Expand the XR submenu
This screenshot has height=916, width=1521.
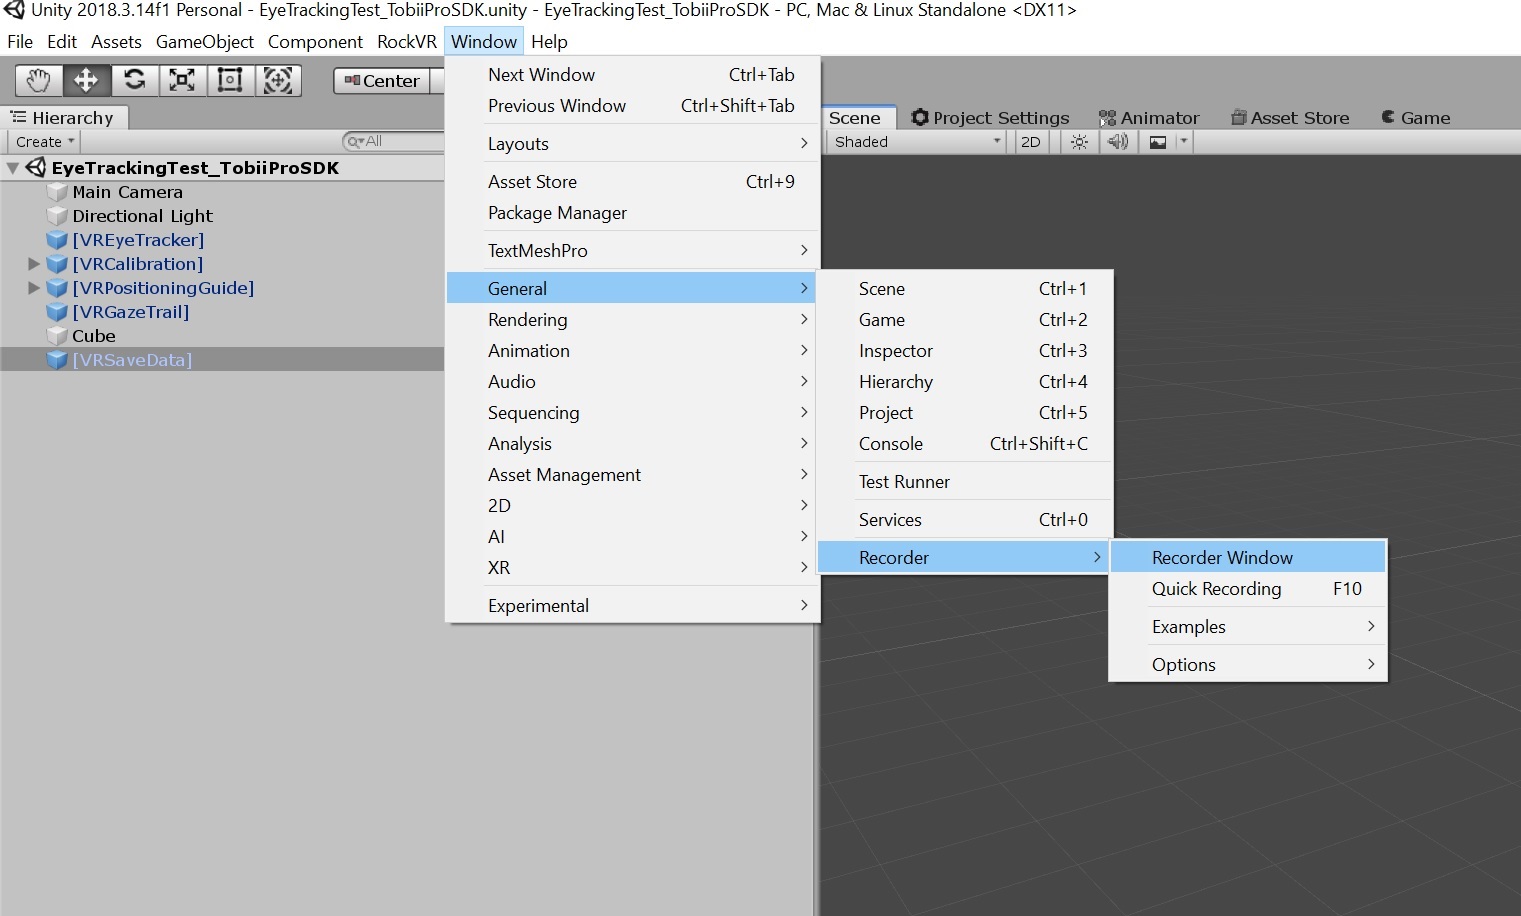[x=632, y=568]
